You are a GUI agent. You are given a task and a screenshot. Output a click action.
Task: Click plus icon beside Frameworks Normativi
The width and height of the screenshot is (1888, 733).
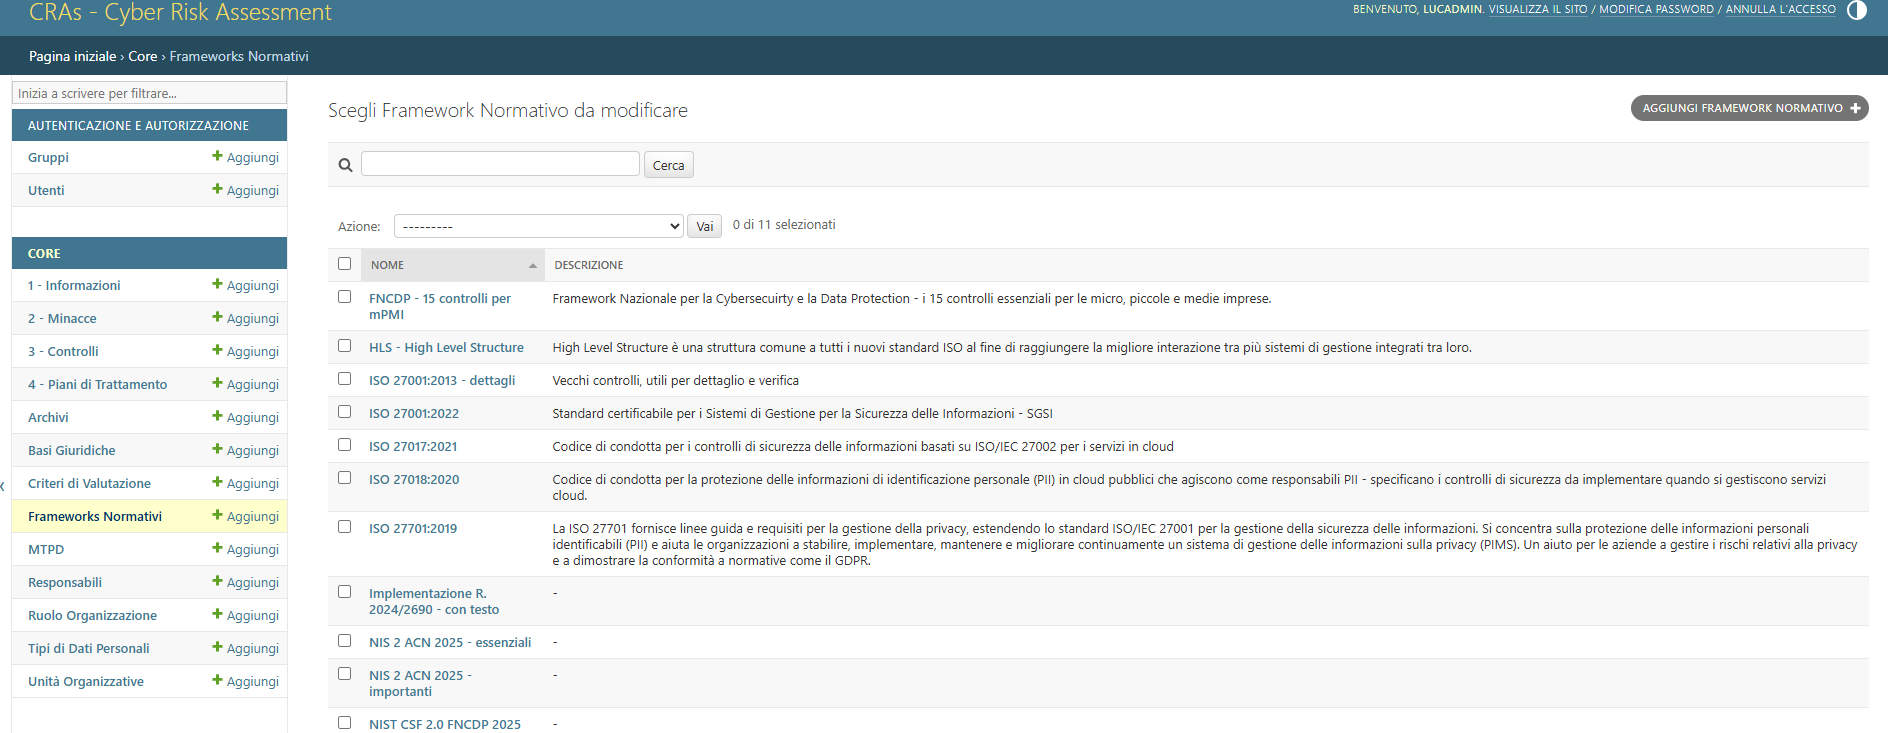pos(217,515)
